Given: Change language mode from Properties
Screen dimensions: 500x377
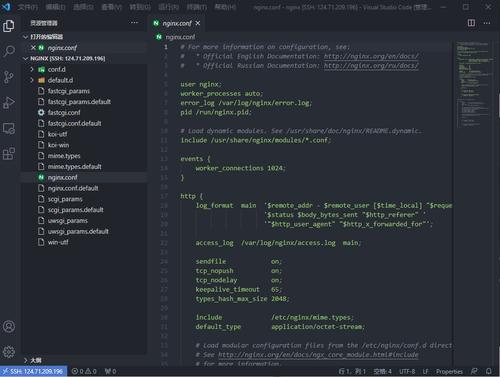Looking at the screenshot, I should pos(449,371).
